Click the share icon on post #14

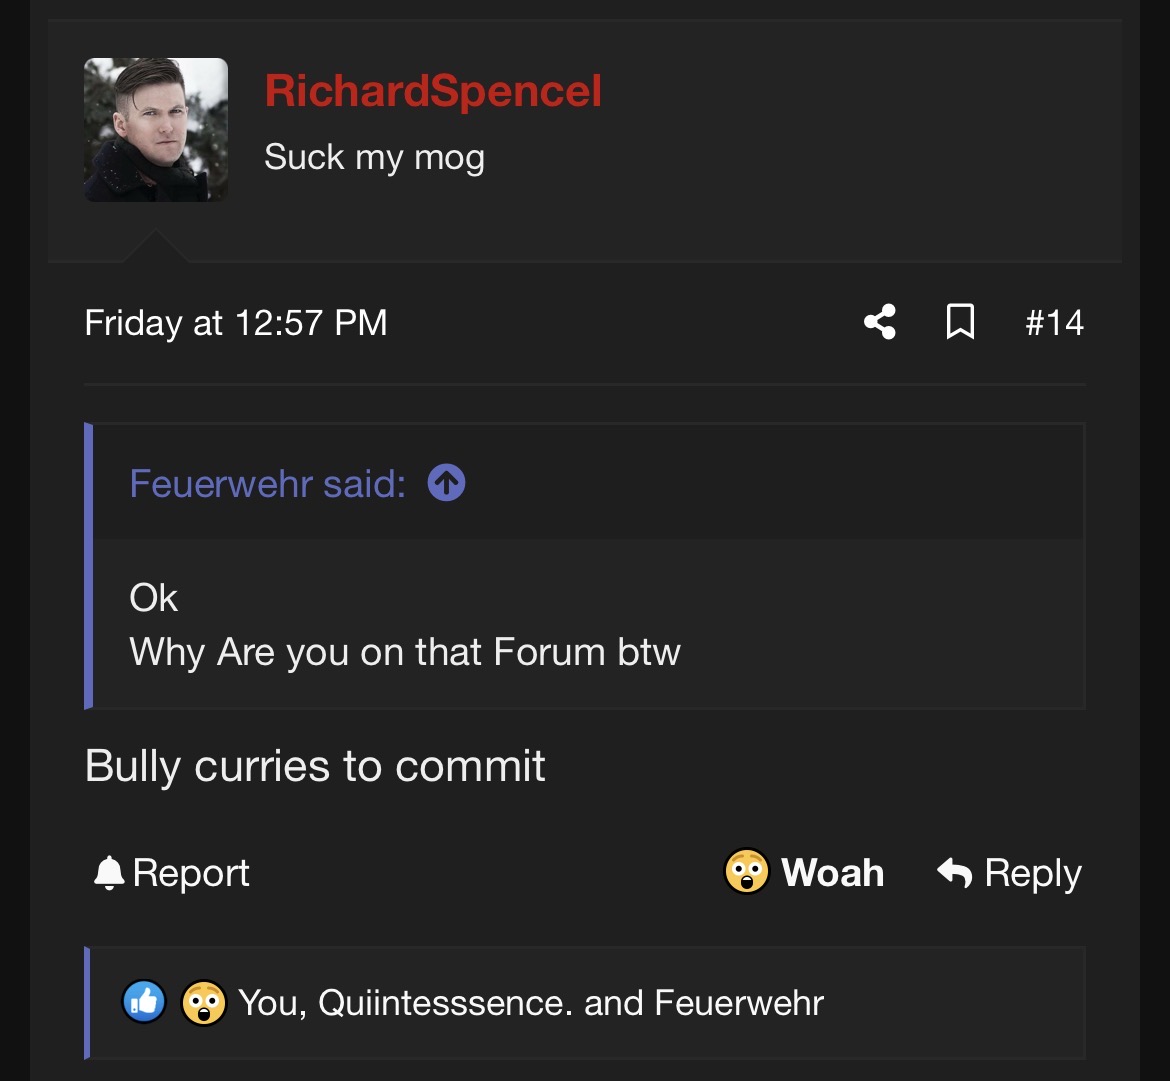[879, 323]
